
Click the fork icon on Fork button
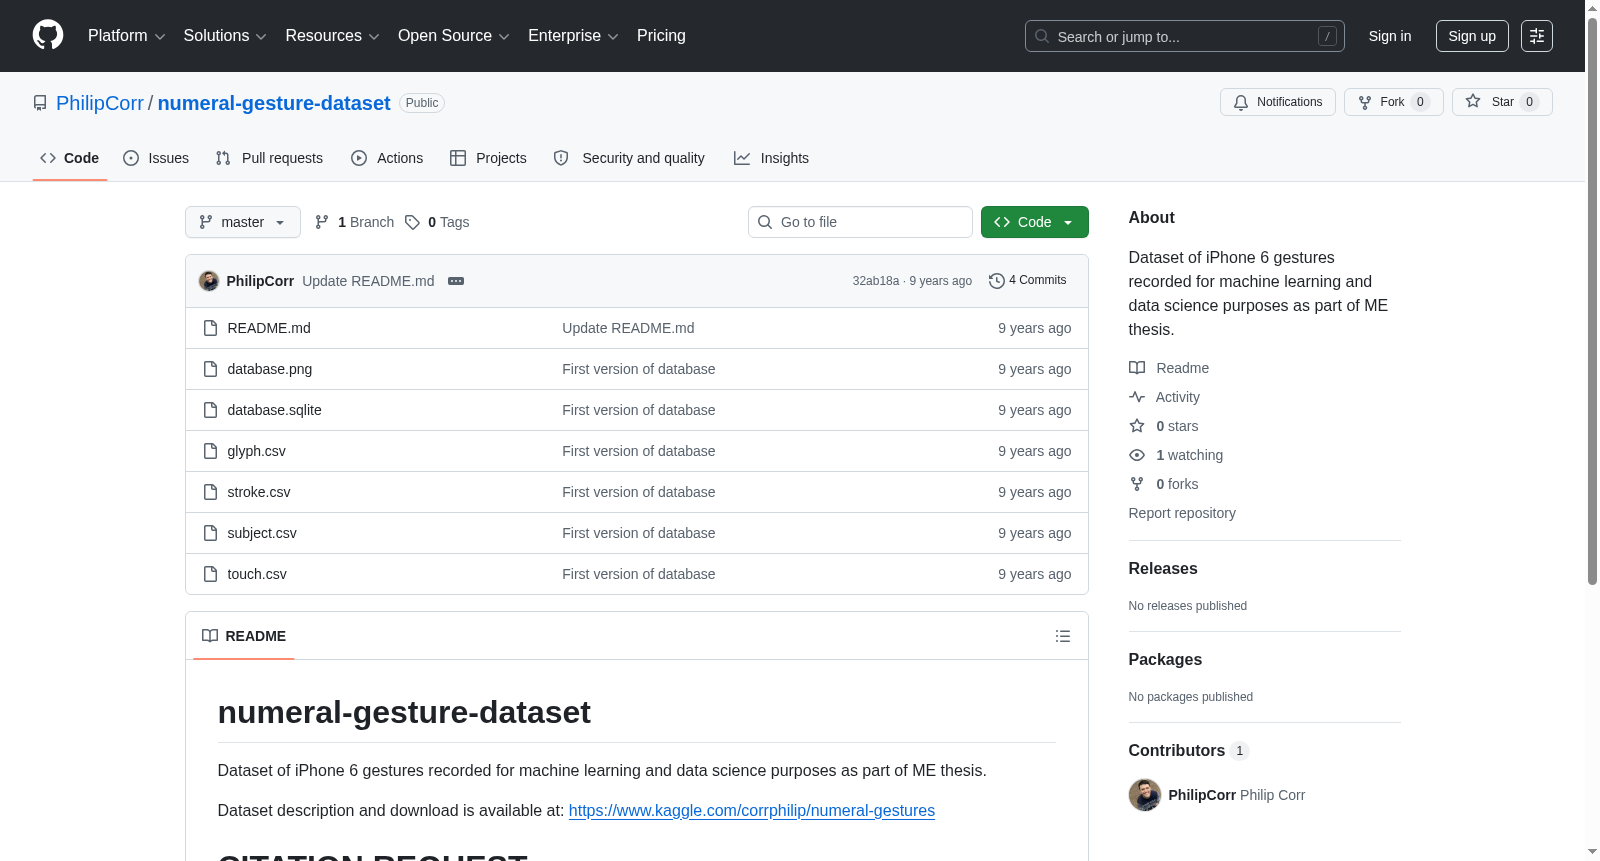pos(1365,102)
